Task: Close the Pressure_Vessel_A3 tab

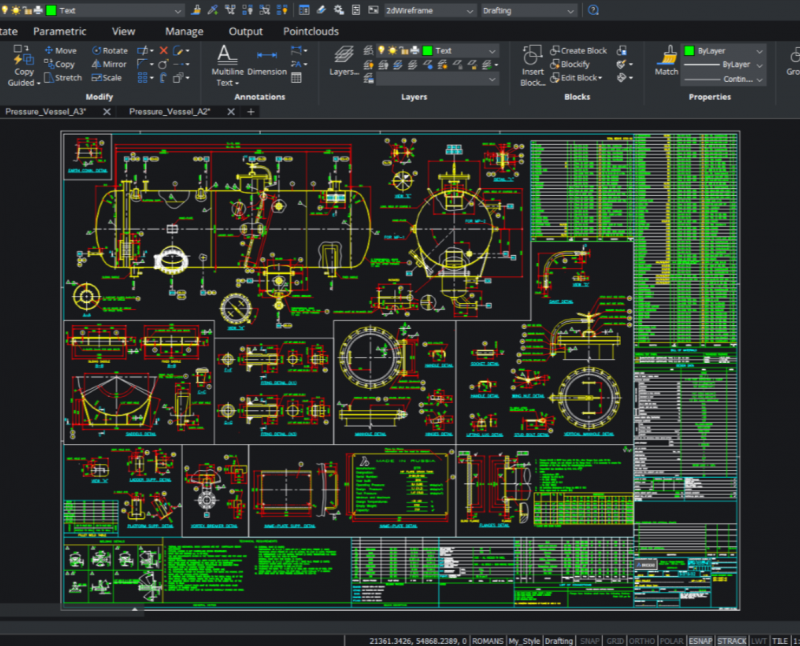Action: [107, 111]
